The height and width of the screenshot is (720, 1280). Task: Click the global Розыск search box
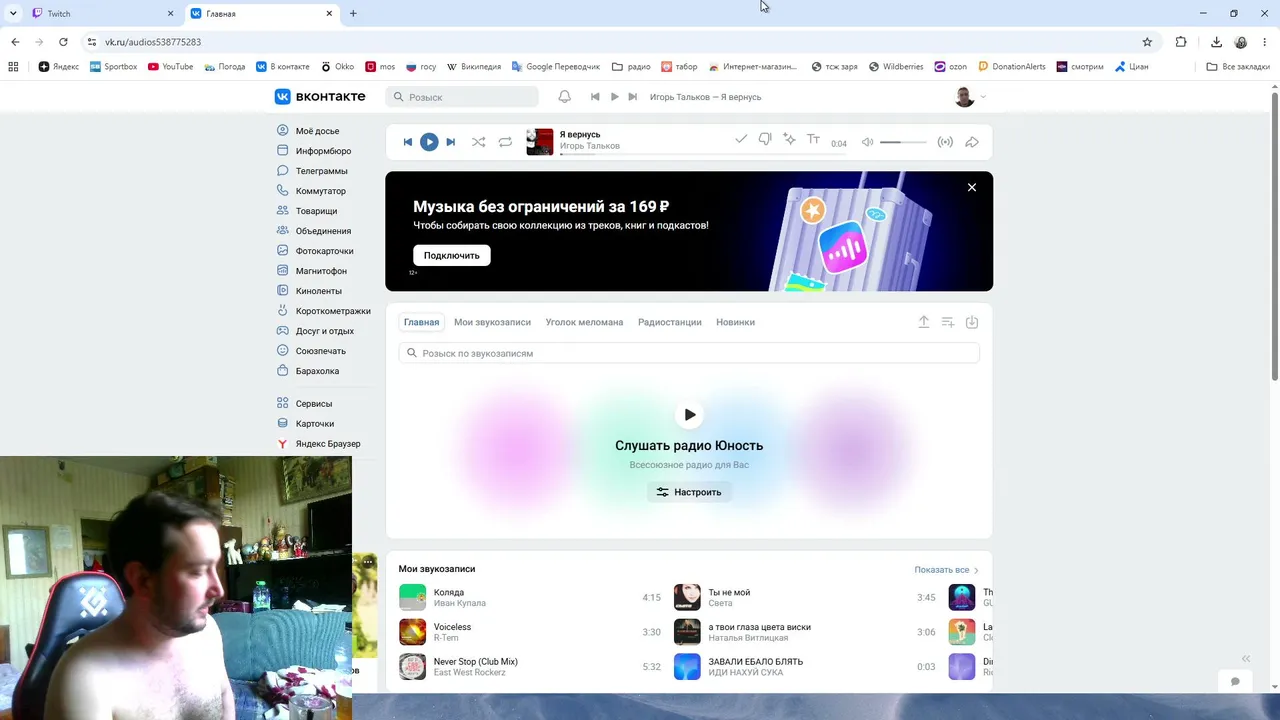pos(462,97)
